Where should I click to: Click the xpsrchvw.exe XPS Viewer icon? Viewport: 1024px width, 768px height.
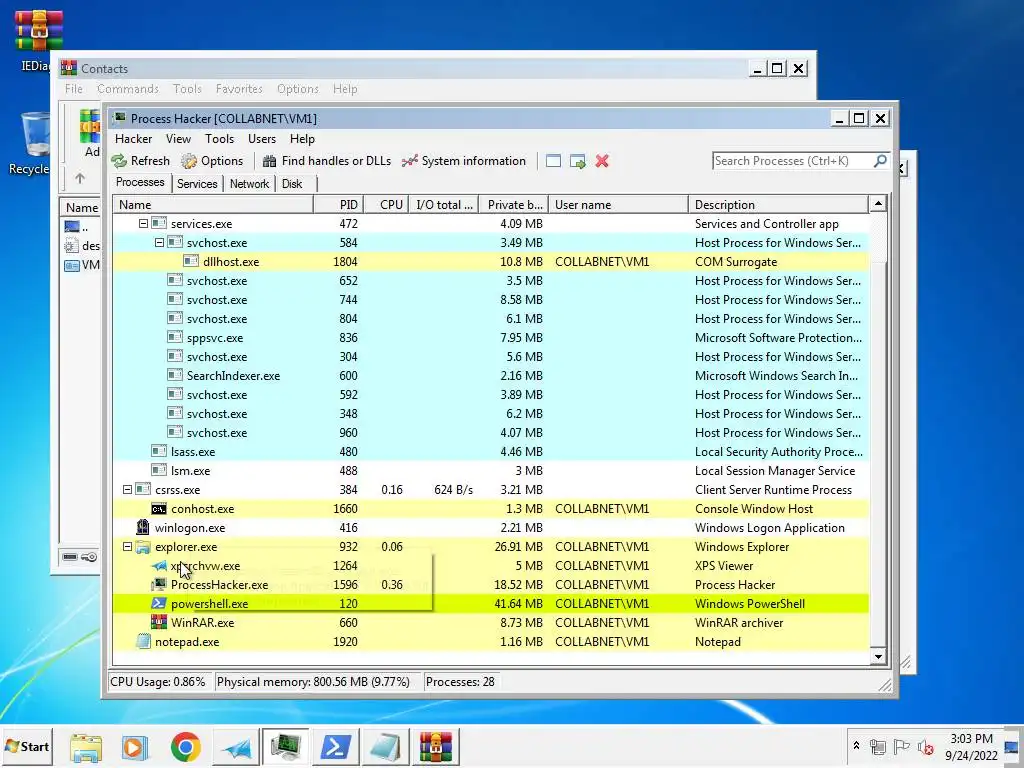159,566
